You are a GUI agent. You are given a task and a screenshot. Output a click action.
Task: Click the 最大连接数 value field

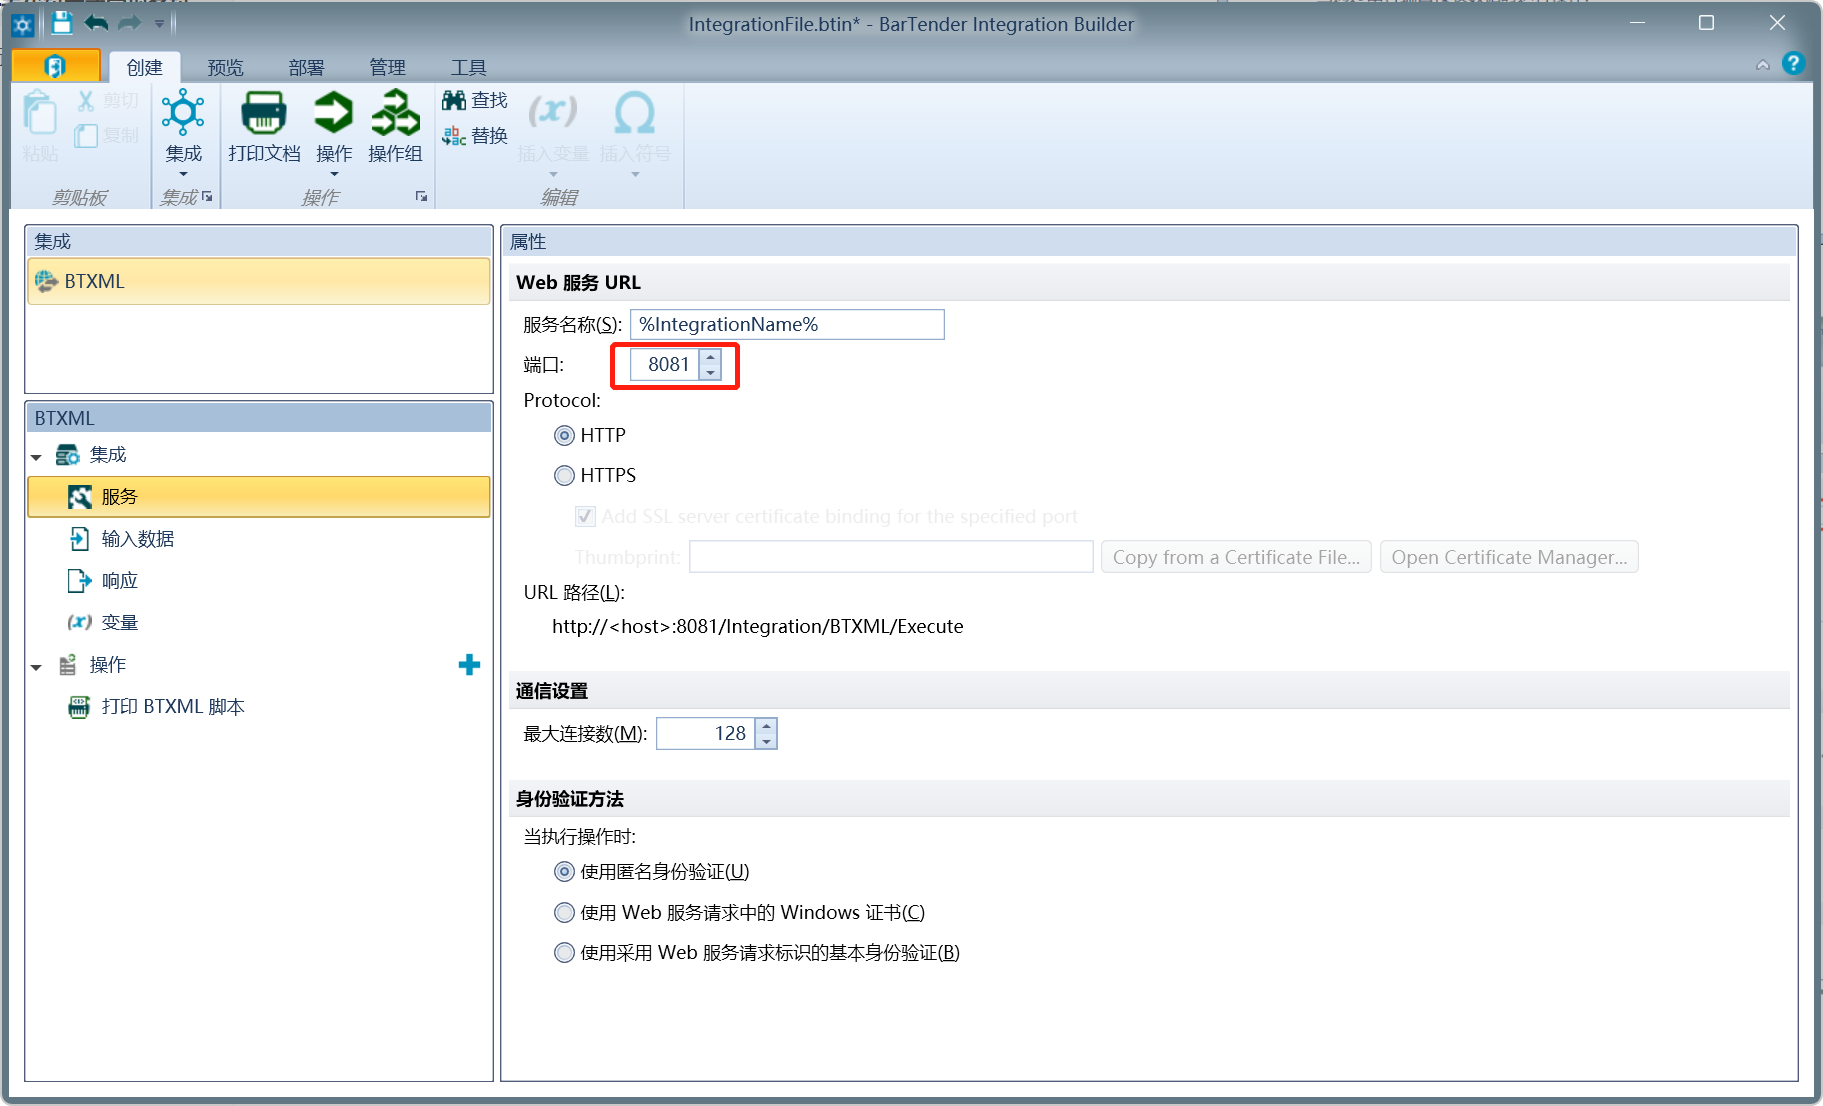(x=706, y=733)
